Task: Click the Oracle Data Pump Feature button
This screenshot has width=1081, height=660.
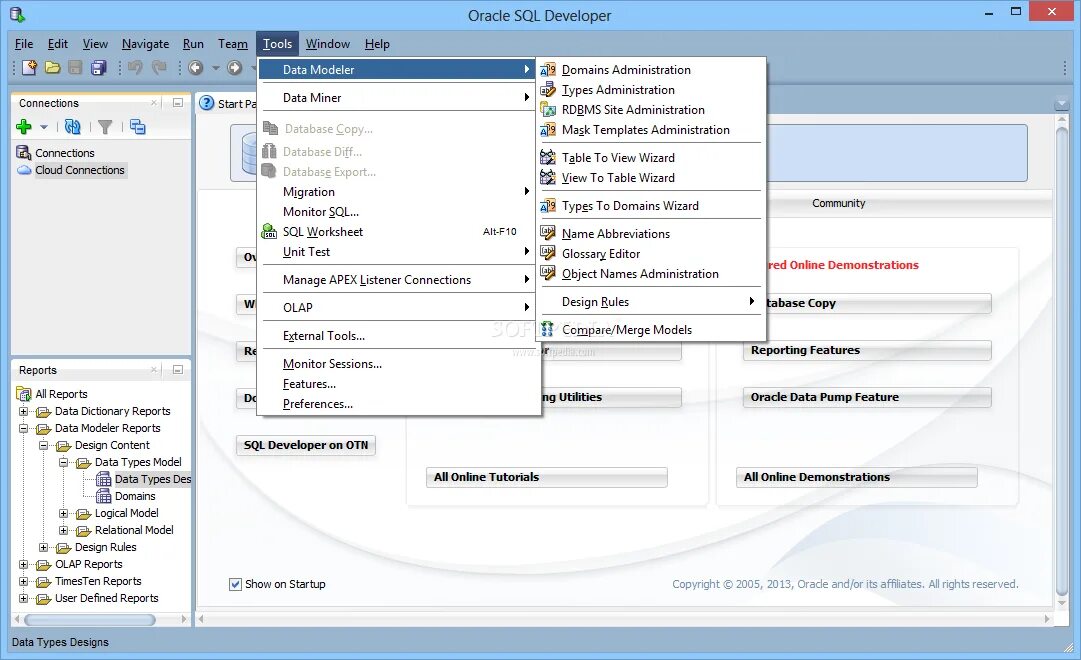Action: (867, 397)
